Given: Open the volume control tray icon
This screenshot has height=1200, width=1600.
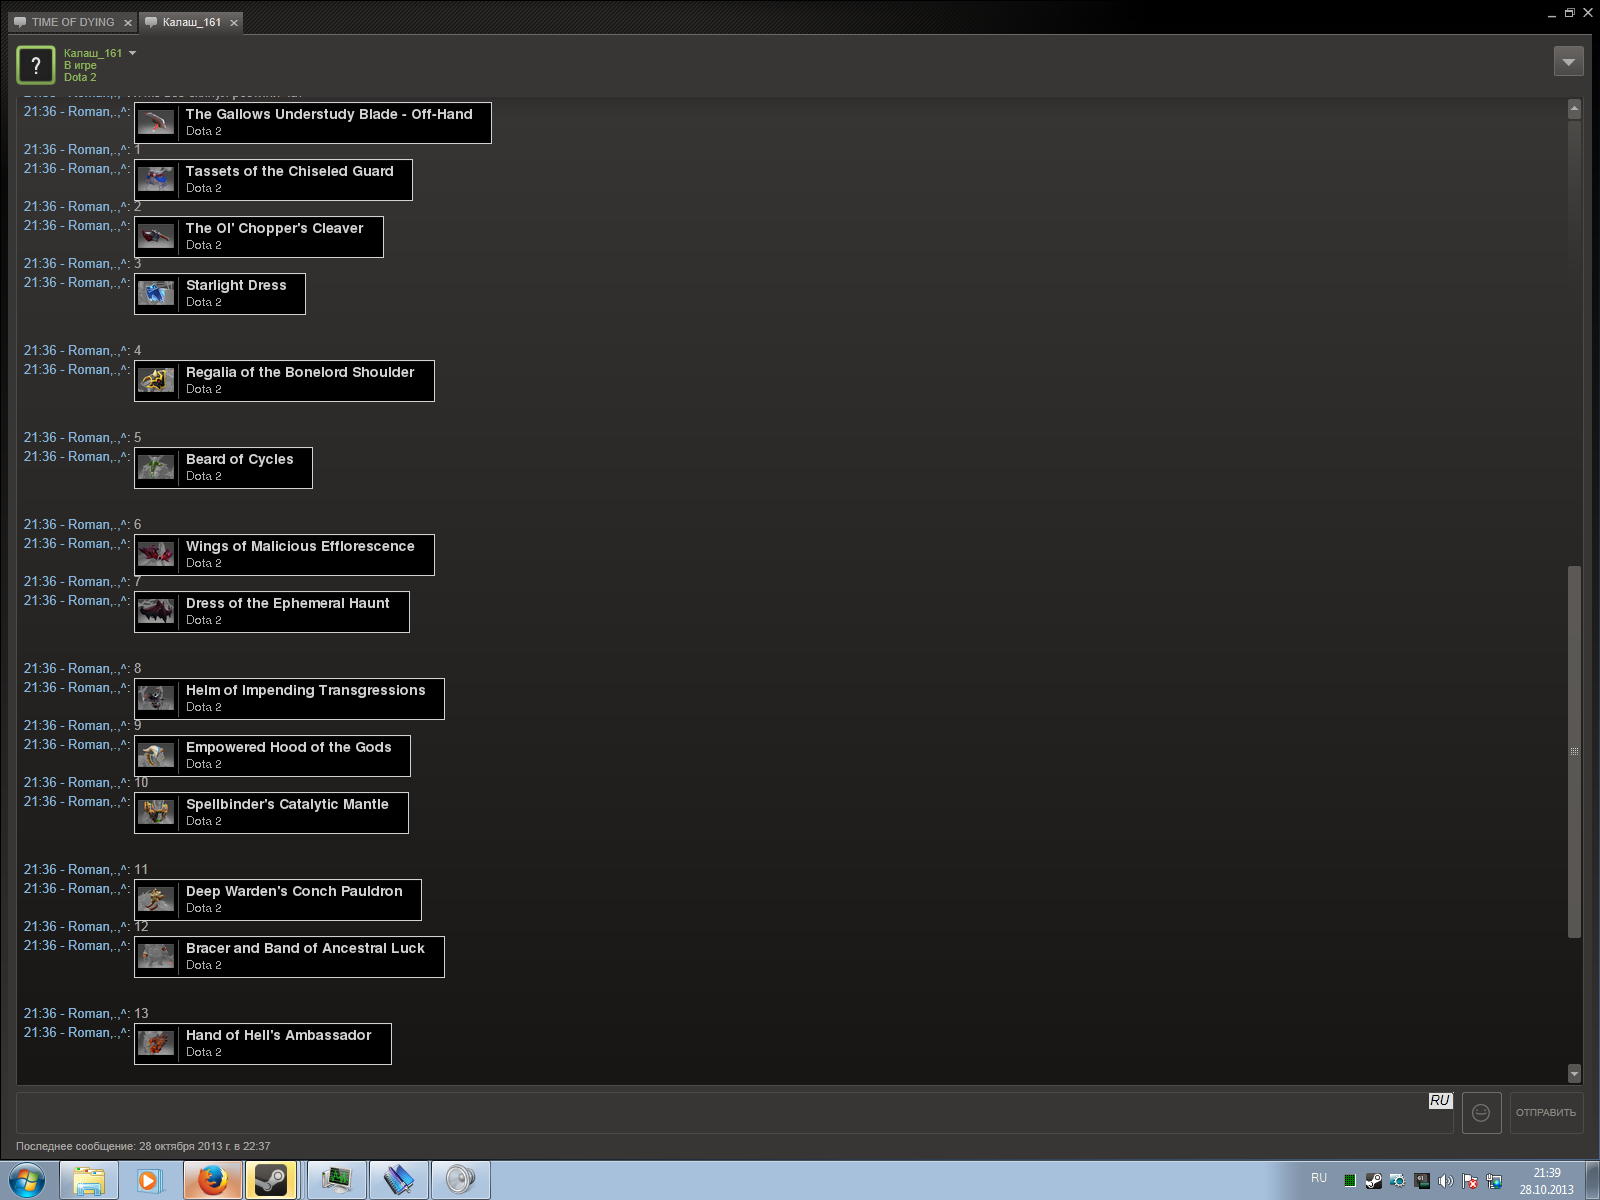Looking at the screenshot, I should point(1446,1181).
